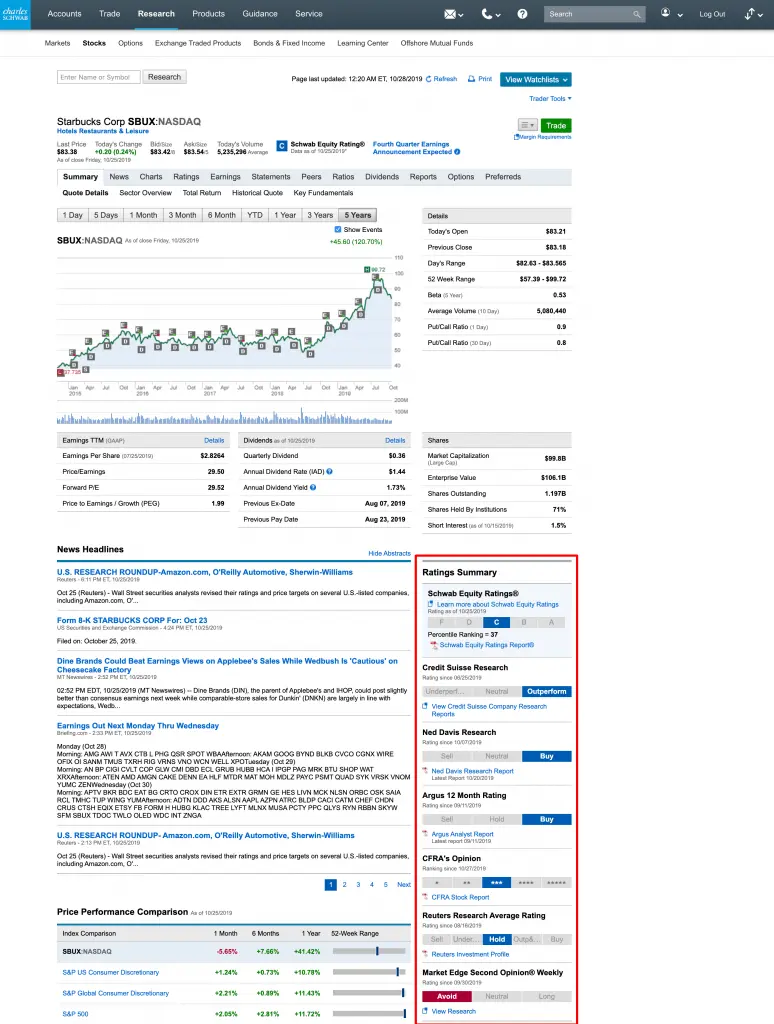Click the Enter Name or Symbol field
Screen dimensions: 774x1024
[99, 77]
